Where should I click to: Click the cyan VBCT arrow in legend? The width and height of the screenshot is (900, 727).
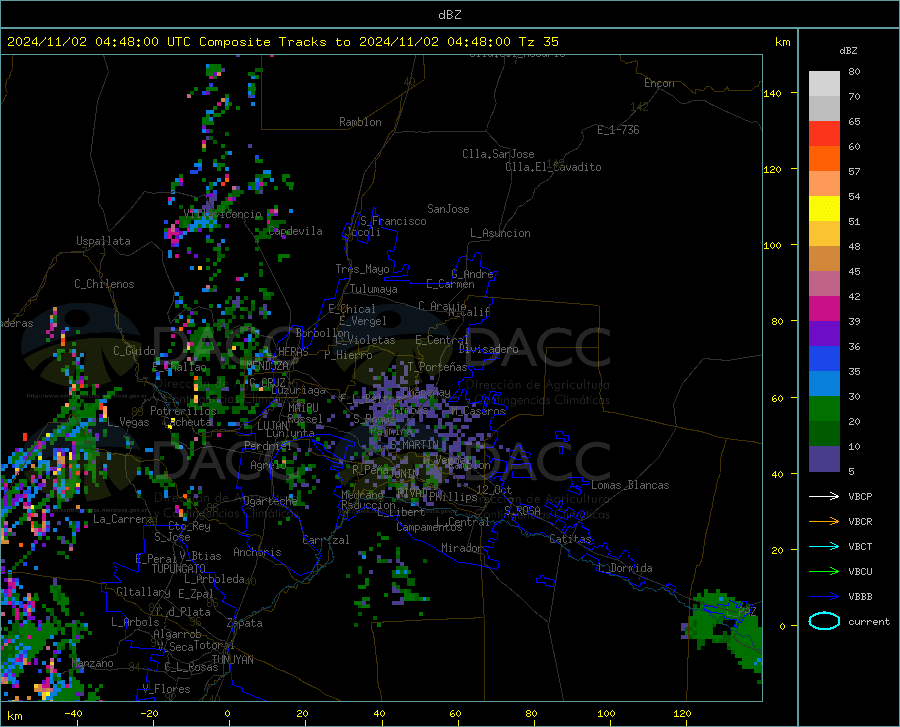tap(824, 546)
